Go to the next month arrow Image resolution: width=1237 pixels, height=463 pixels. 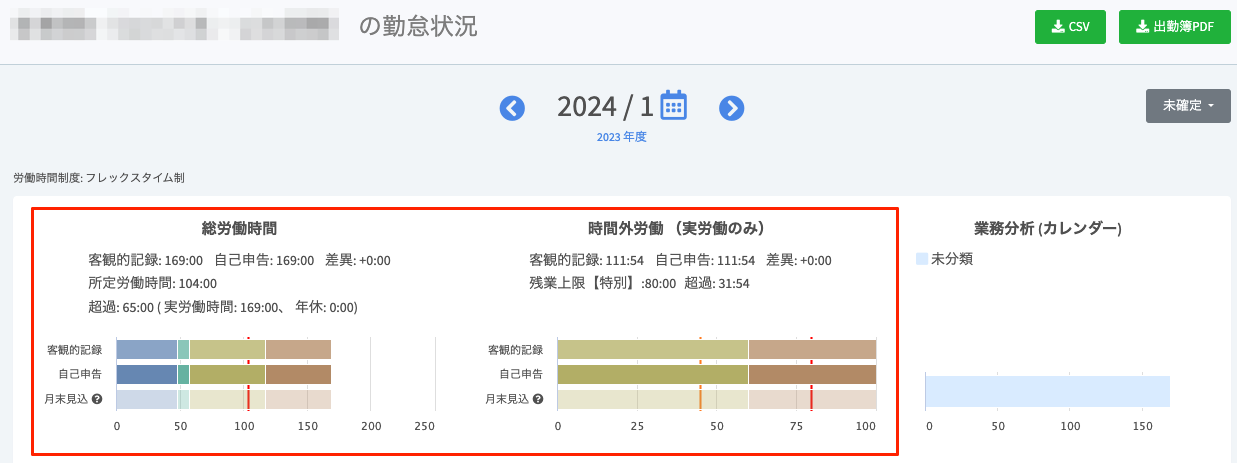[732, 108]
